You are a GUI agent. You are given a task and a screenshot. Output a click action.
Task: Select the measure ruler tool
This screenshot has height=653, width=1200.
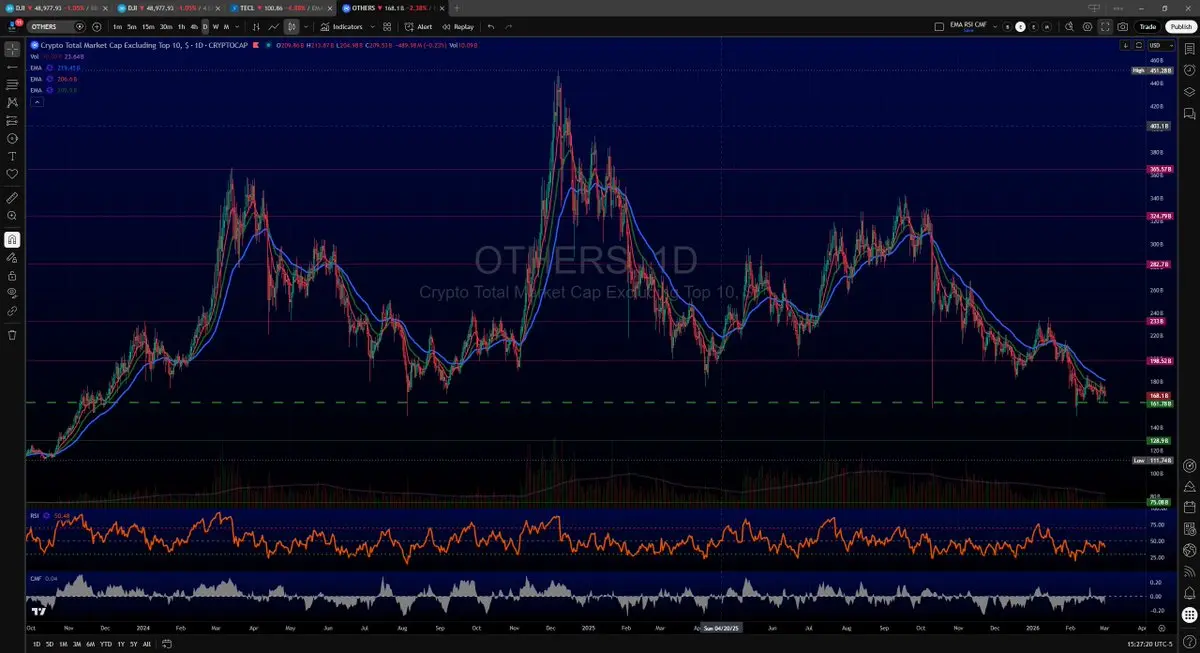tap(12, 197)
